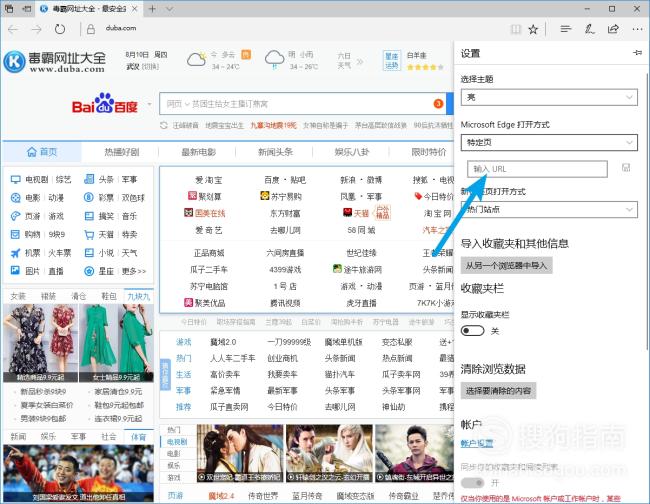Select the 首页 home tab

click(x=42, y=152)
